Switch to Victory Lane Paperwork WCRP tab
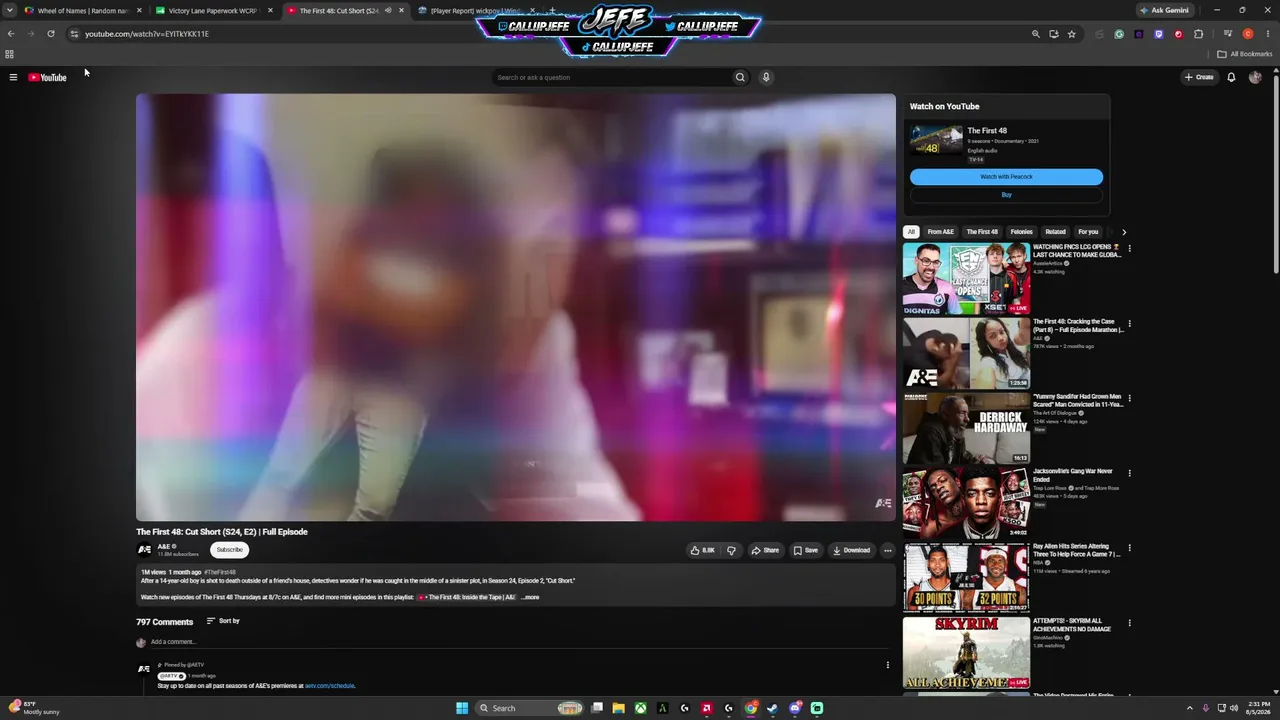1280x720 pixels. (x=212, y=10)
